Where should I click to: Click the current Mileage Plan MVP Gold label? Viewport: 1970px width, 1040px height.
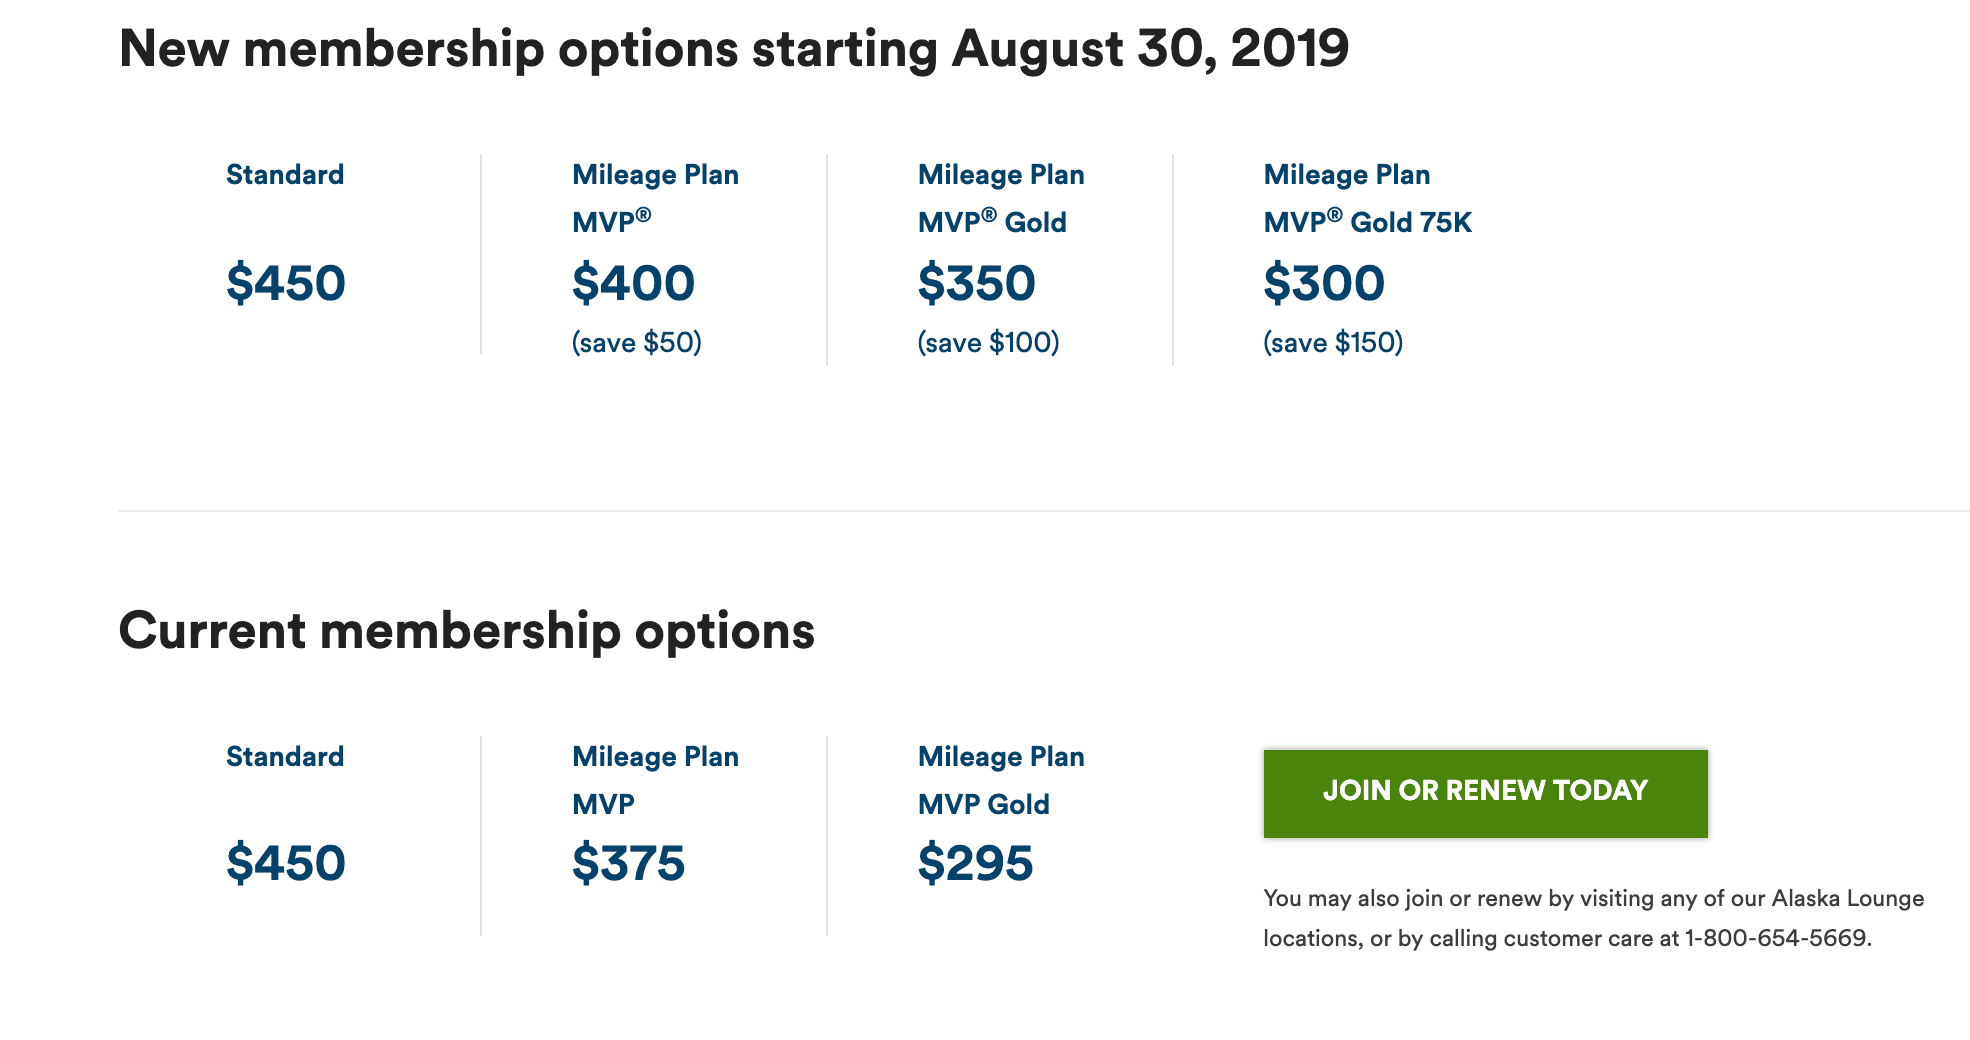[1001, 781]
